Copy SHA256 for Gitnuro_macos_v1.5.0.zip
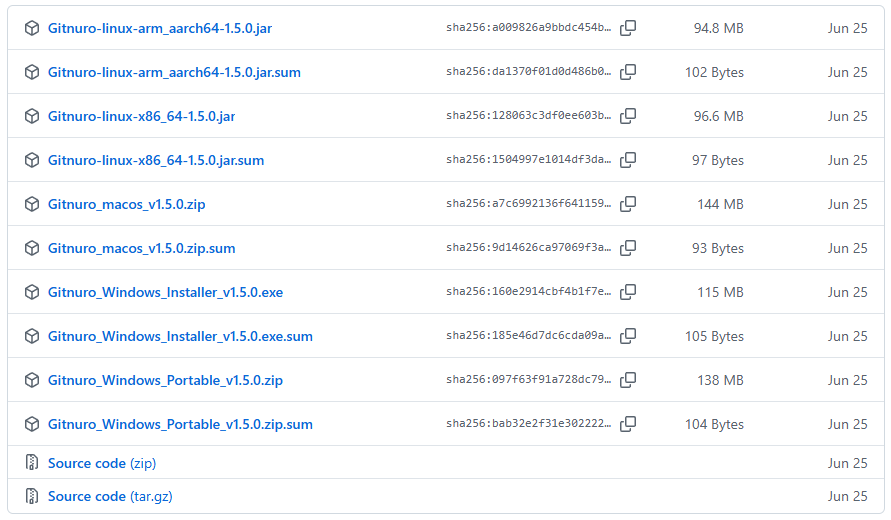This screenshot has width=891, height=520. [628, 204]
